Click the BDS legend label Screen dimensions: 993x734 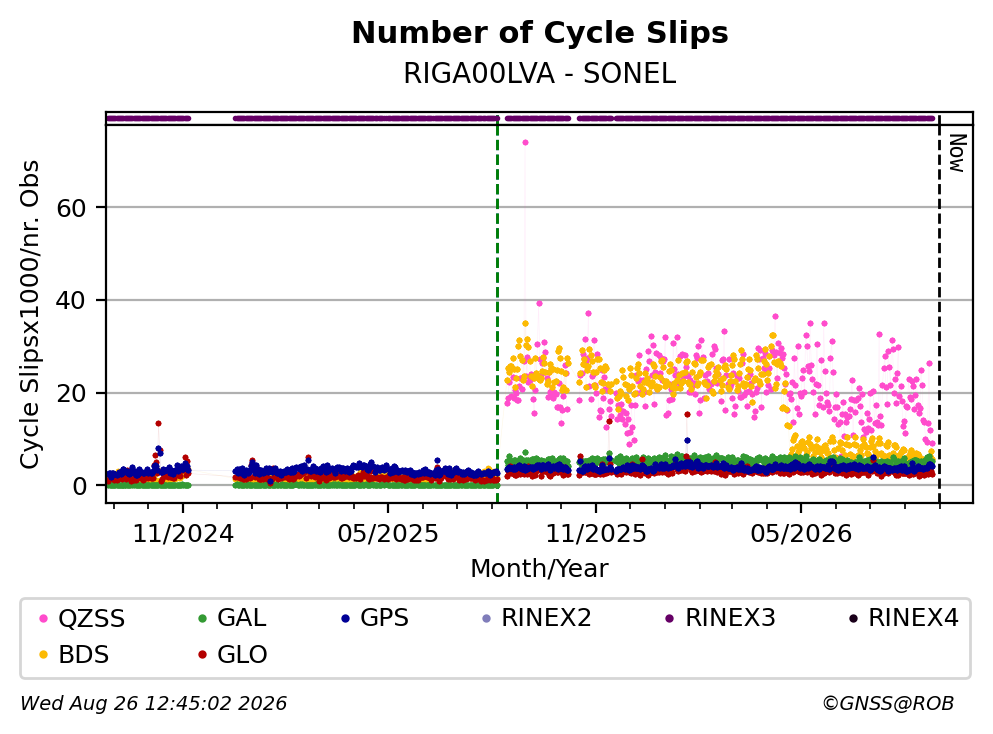pos(84,654)
